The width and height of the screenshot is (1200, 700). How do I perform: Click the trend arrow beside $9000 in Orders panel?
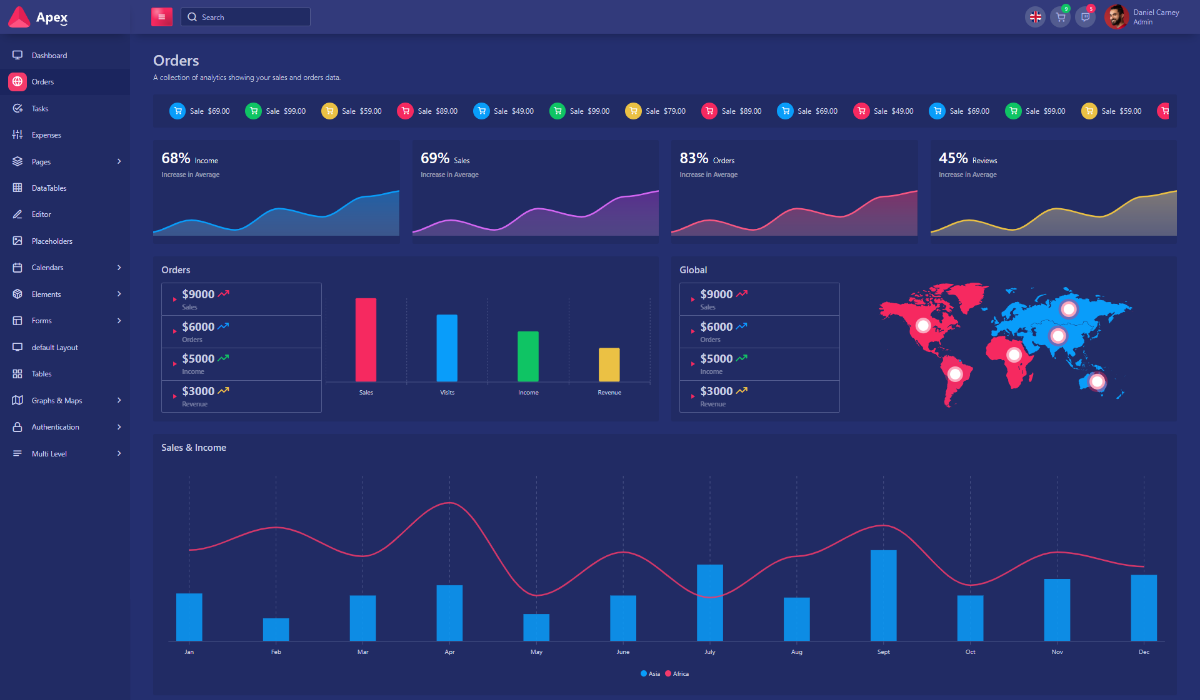[224, 294]
